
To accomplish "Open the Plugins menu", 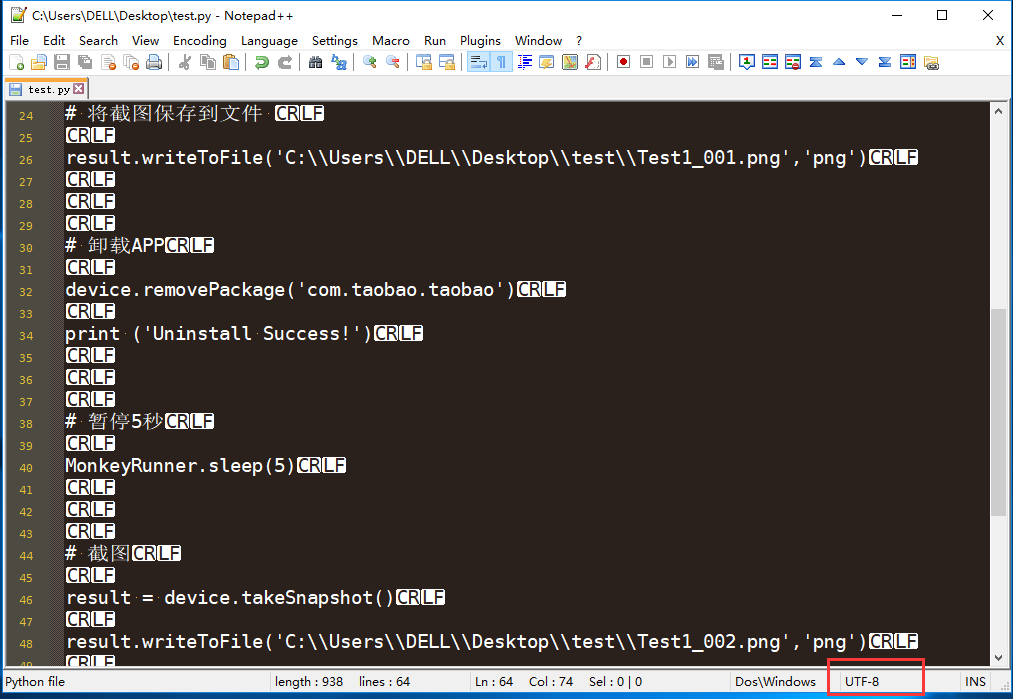I will click(x=480, y=41).
